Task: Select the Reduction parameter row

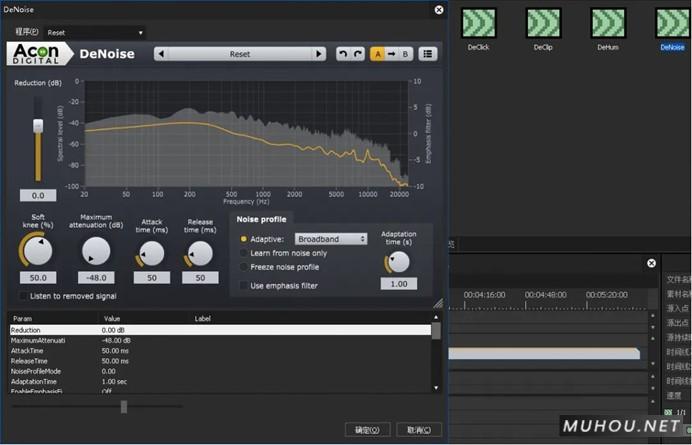Action: pos(220,330)
